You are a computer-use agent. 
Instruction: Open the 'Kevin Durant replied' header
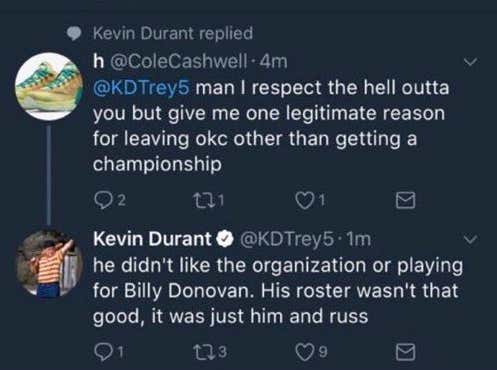click(173, 33)
